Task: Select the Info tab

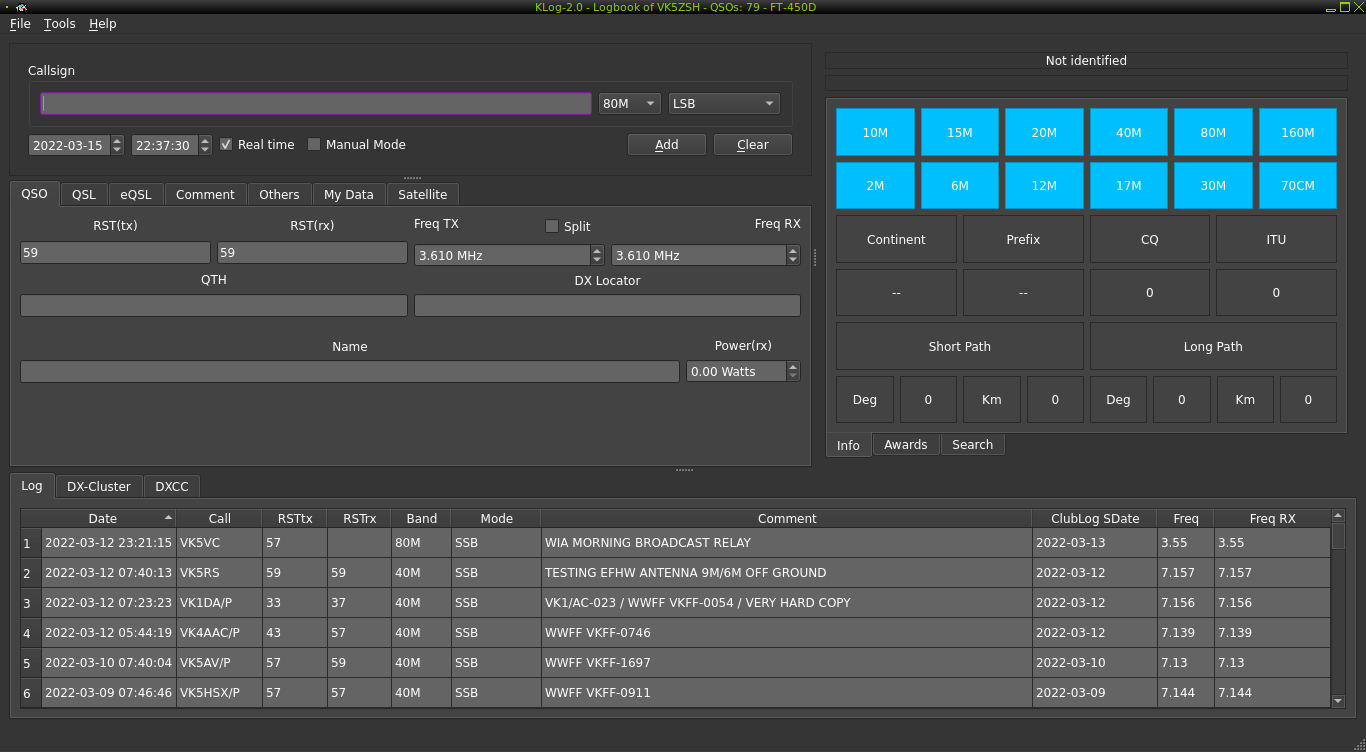Action: tap(848, 445)
